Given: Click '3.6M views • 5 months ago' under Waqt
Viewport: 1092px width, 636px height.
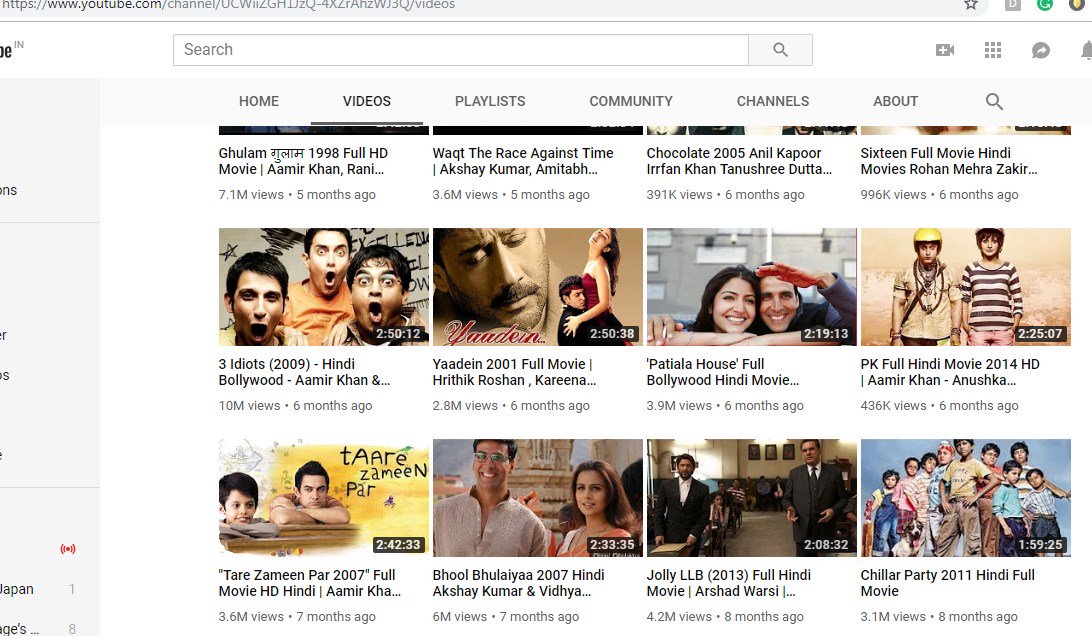Looking at the screenshot, I should 510,195.
